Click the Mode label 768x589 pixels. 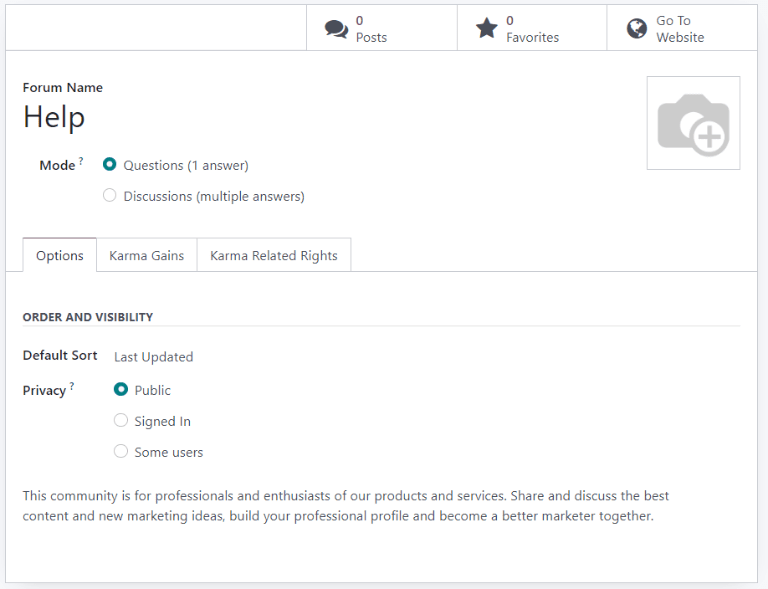[57, 165]
